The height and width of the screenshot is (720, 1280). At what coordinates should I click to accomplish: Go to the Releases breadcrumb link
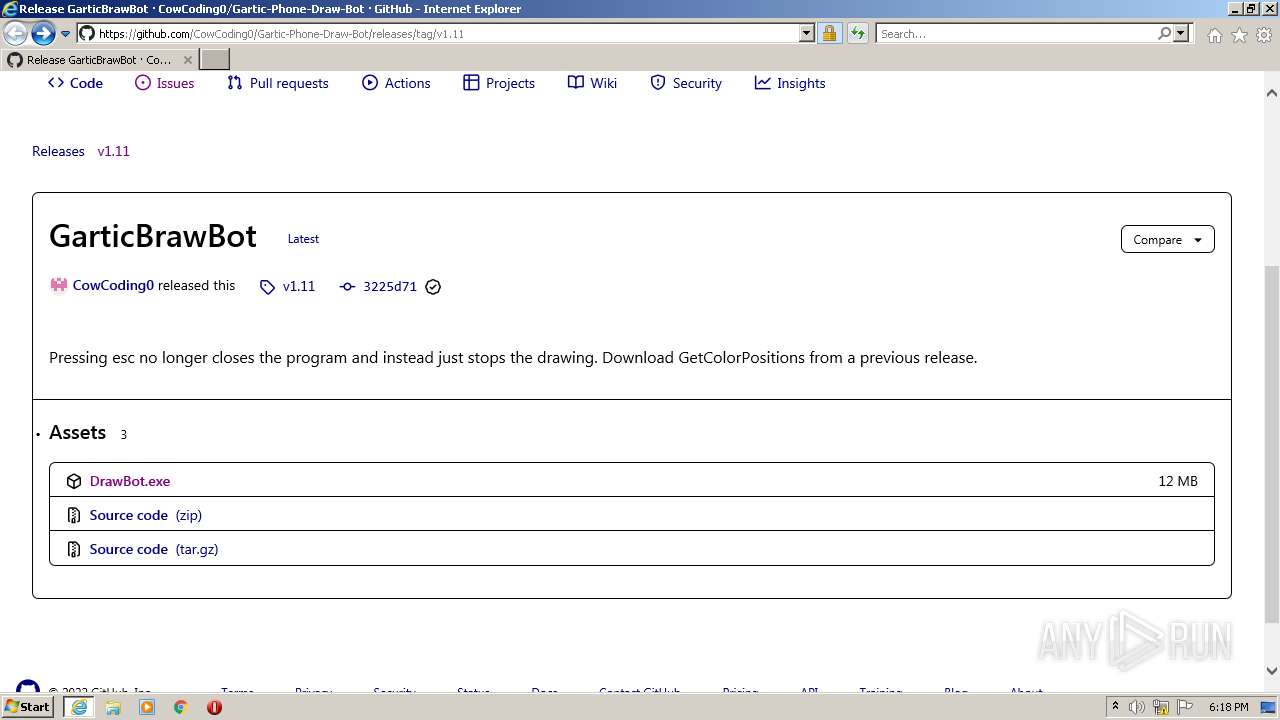pyautogui.click(x=58, y=151)
